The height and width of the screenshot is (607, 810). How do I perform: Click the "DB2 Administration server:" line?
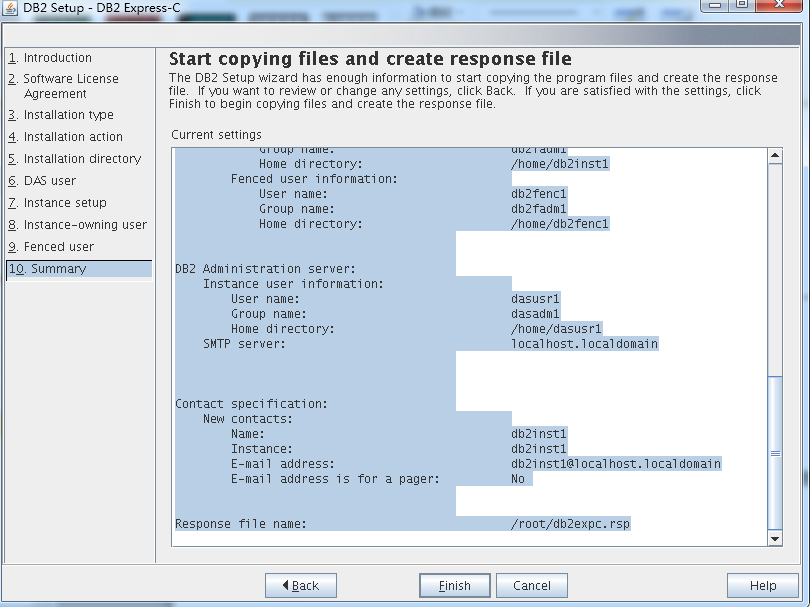click(266, 269)
